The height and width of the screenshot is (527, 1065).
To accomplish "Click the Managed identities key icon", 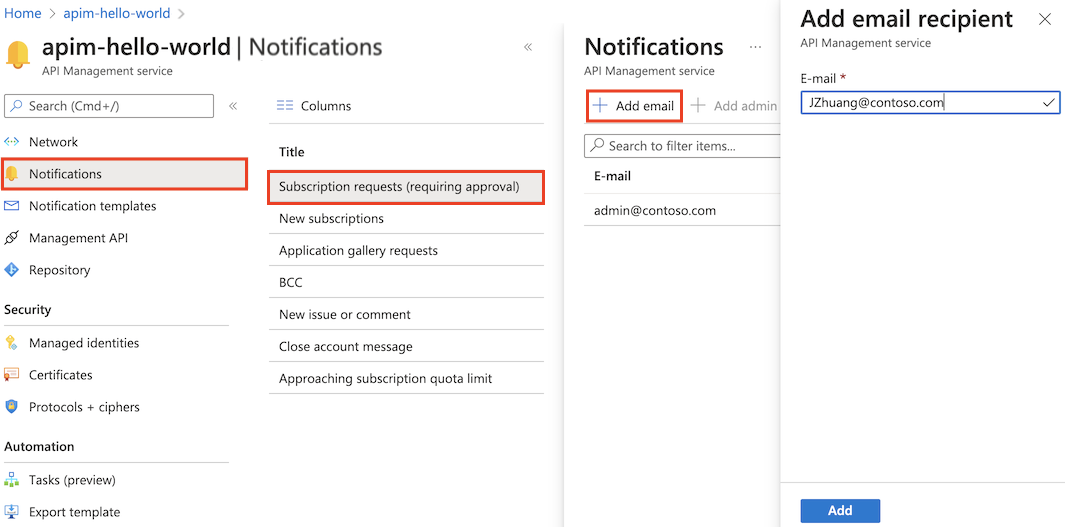I will point(12,343).
